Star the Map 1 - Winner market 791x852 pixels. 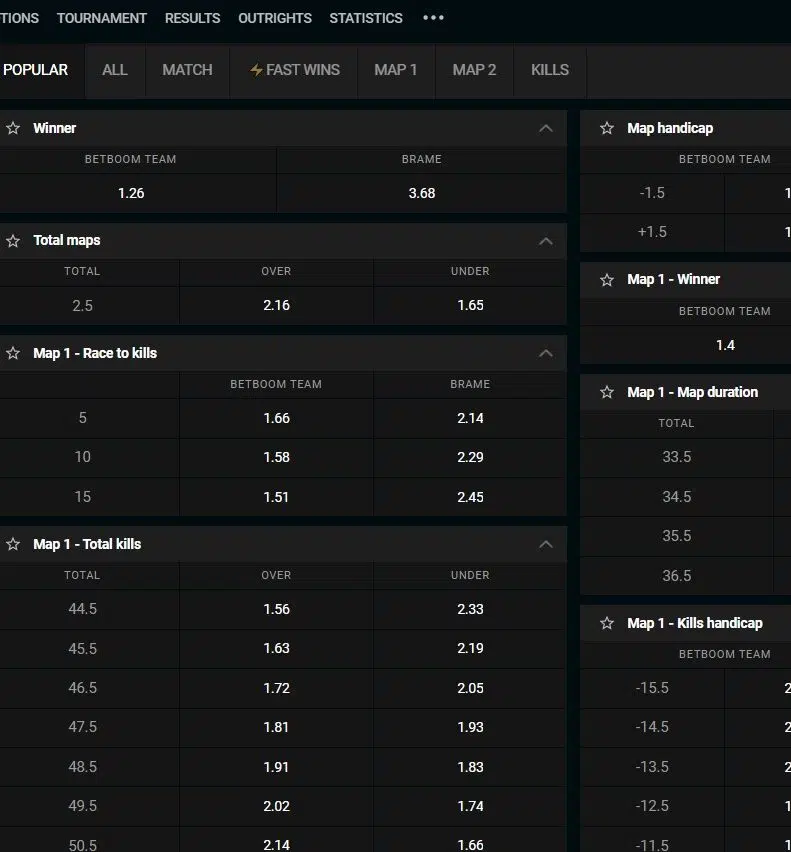point(607,280)
